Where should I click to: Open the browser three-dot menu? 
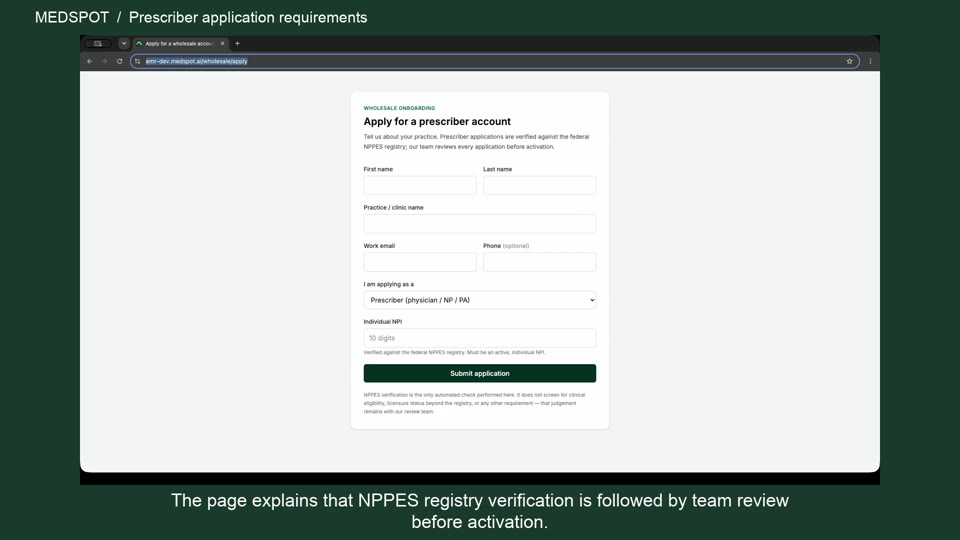(870, 61)
